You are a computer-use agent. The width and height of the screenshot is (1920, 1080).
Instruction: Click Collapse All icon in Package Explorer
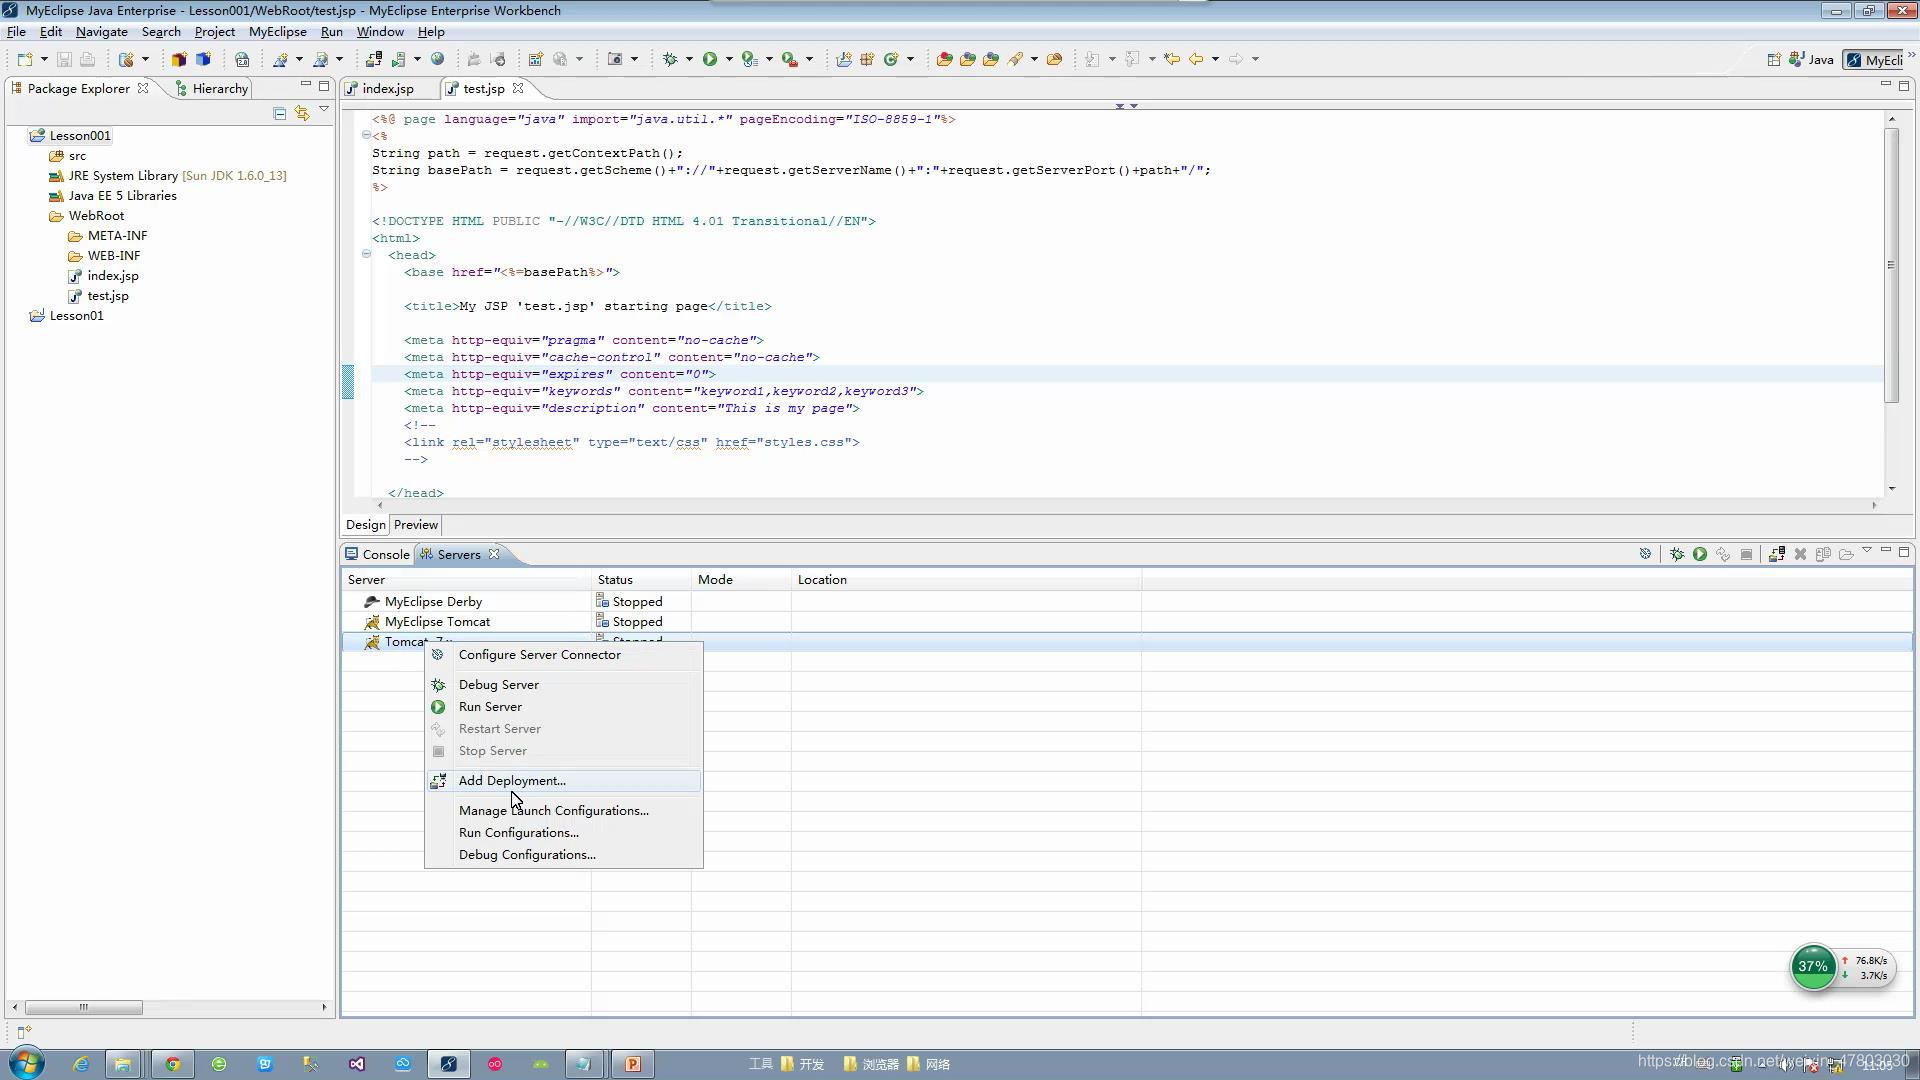point(280,113)
